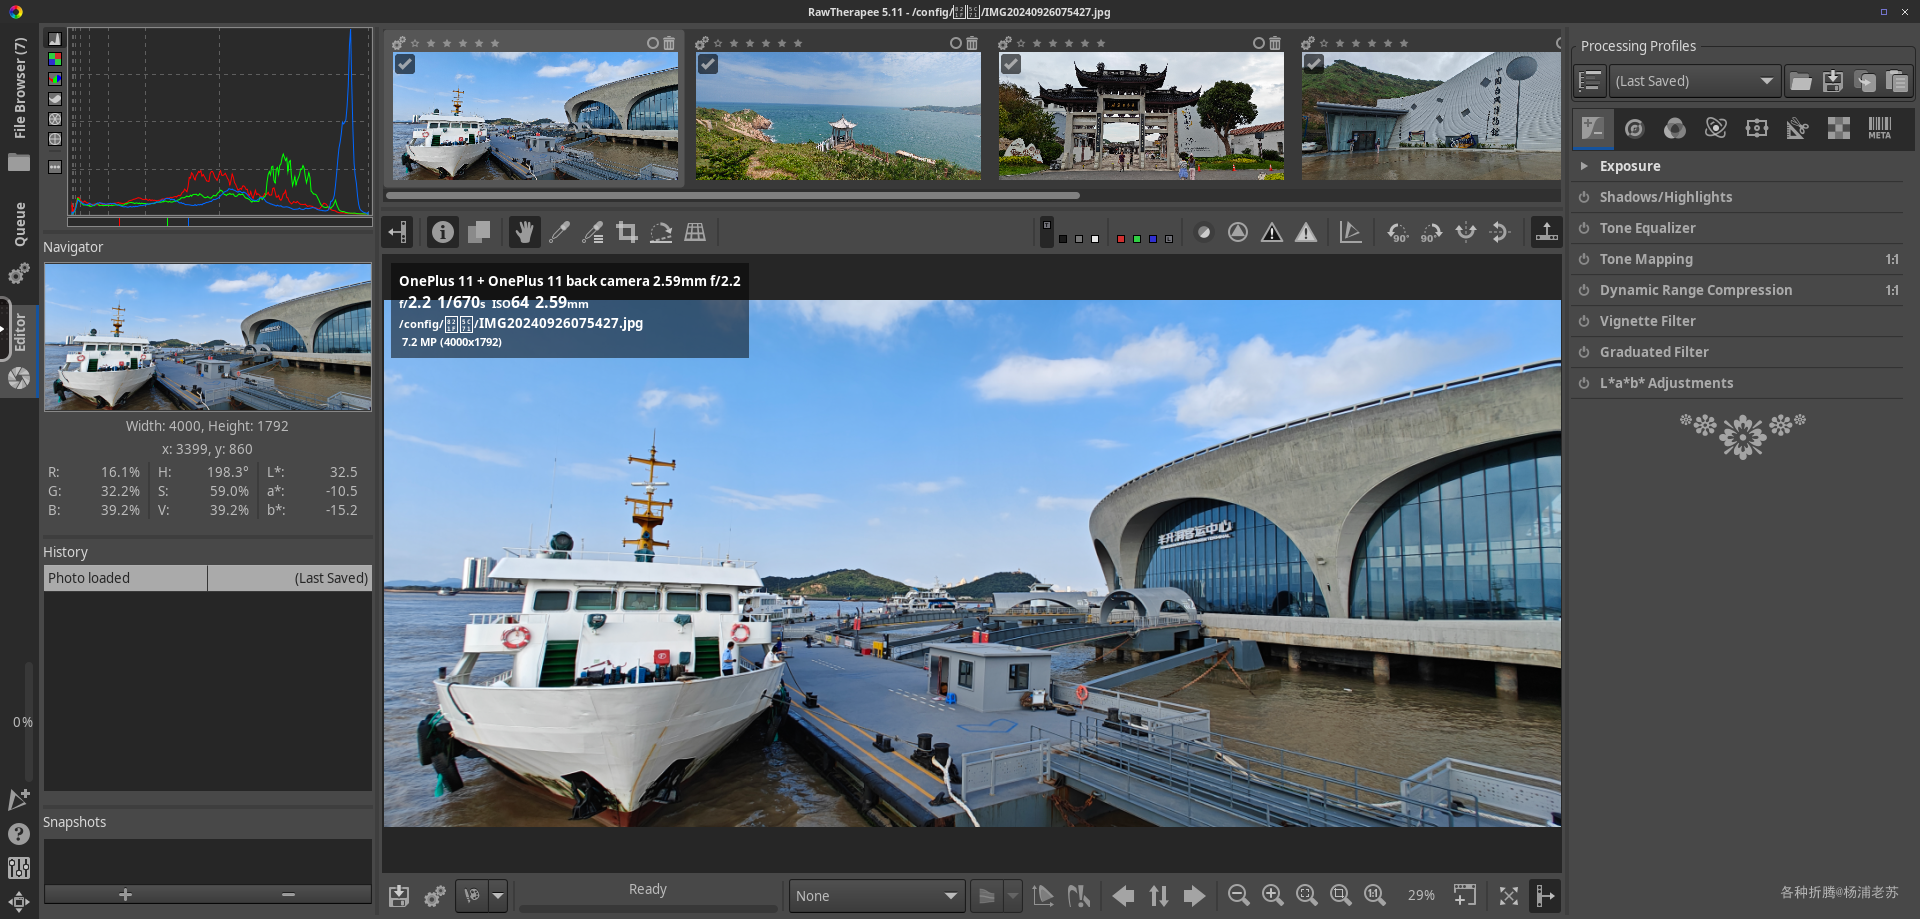Switch to the Queue tab
The height and width of the screenshot is (919, 1920).
tap(19, 224)
